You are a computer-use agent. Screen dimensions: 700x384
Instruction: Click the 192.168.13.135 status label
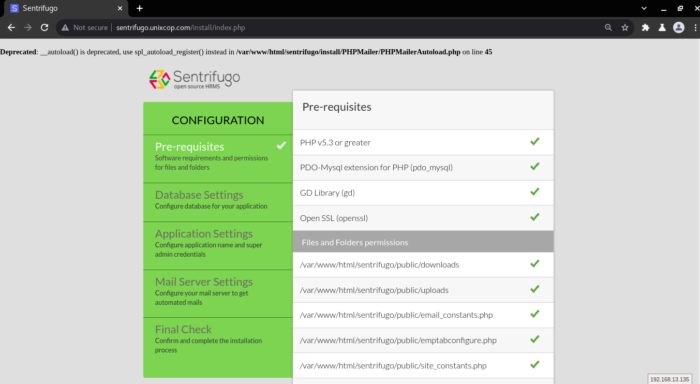coord(670,379)
